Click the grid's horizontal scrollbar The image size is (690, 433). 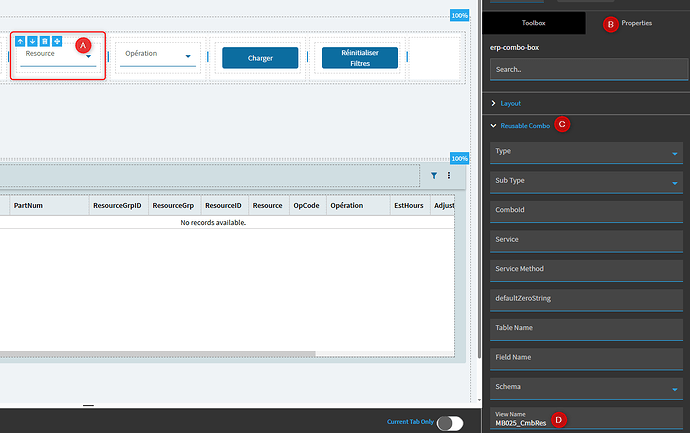click(158, 354)
